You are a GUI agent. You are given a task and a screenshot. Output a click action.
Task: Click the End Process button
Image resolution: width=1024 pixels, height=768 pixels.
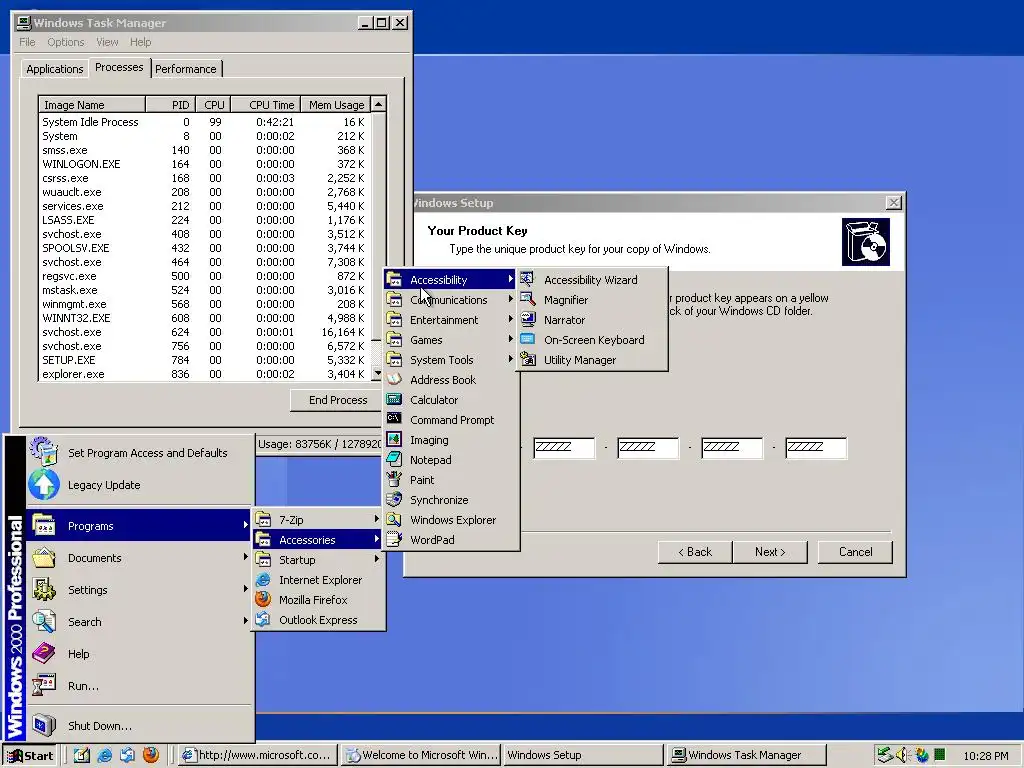coord(338,400)
